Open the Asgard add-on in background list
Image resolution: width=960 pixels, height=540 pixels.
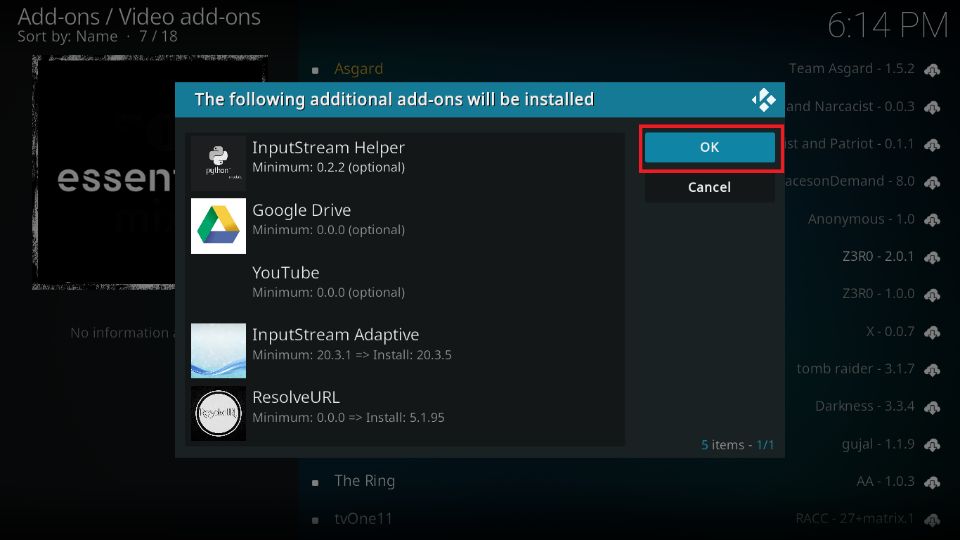[x=358, y=69]
